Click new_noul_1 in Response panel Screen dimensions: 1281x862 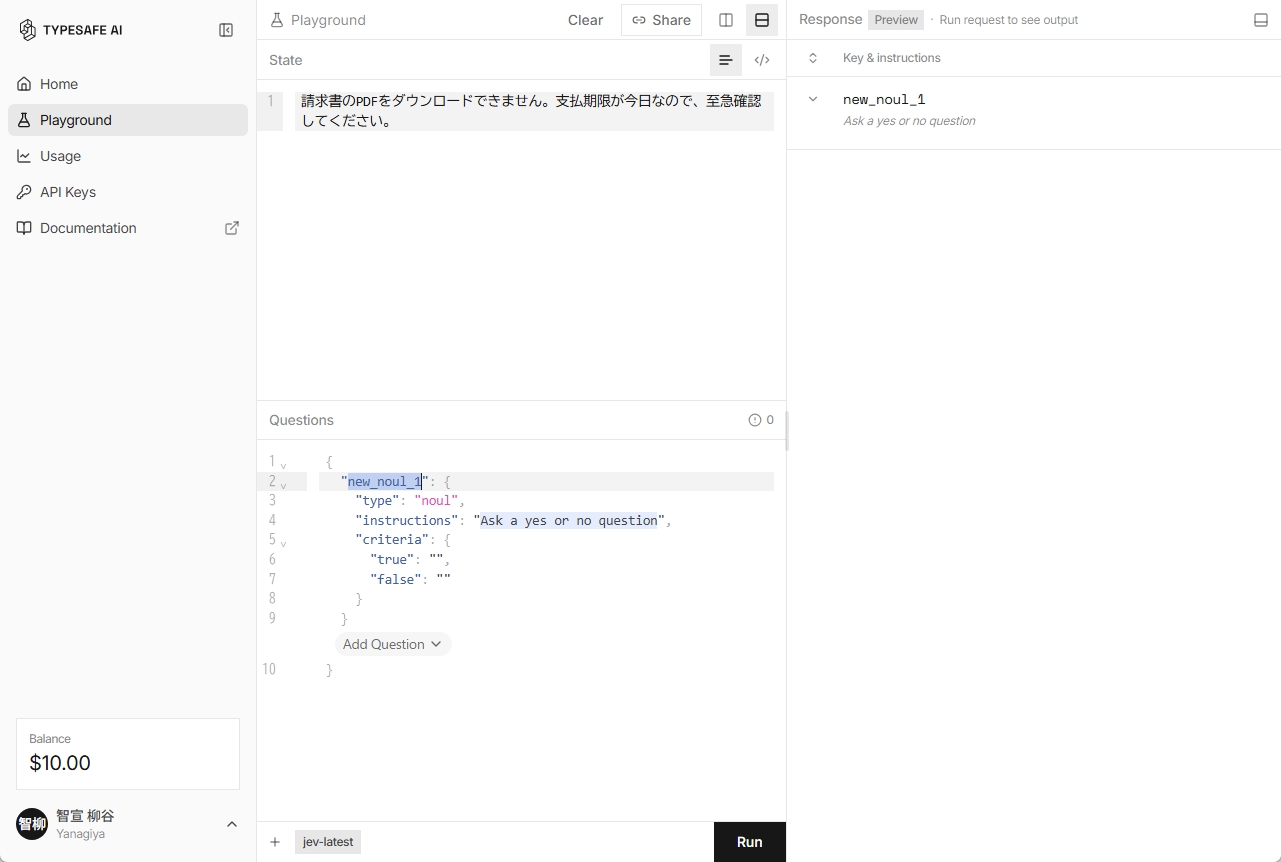click(884, 99)
